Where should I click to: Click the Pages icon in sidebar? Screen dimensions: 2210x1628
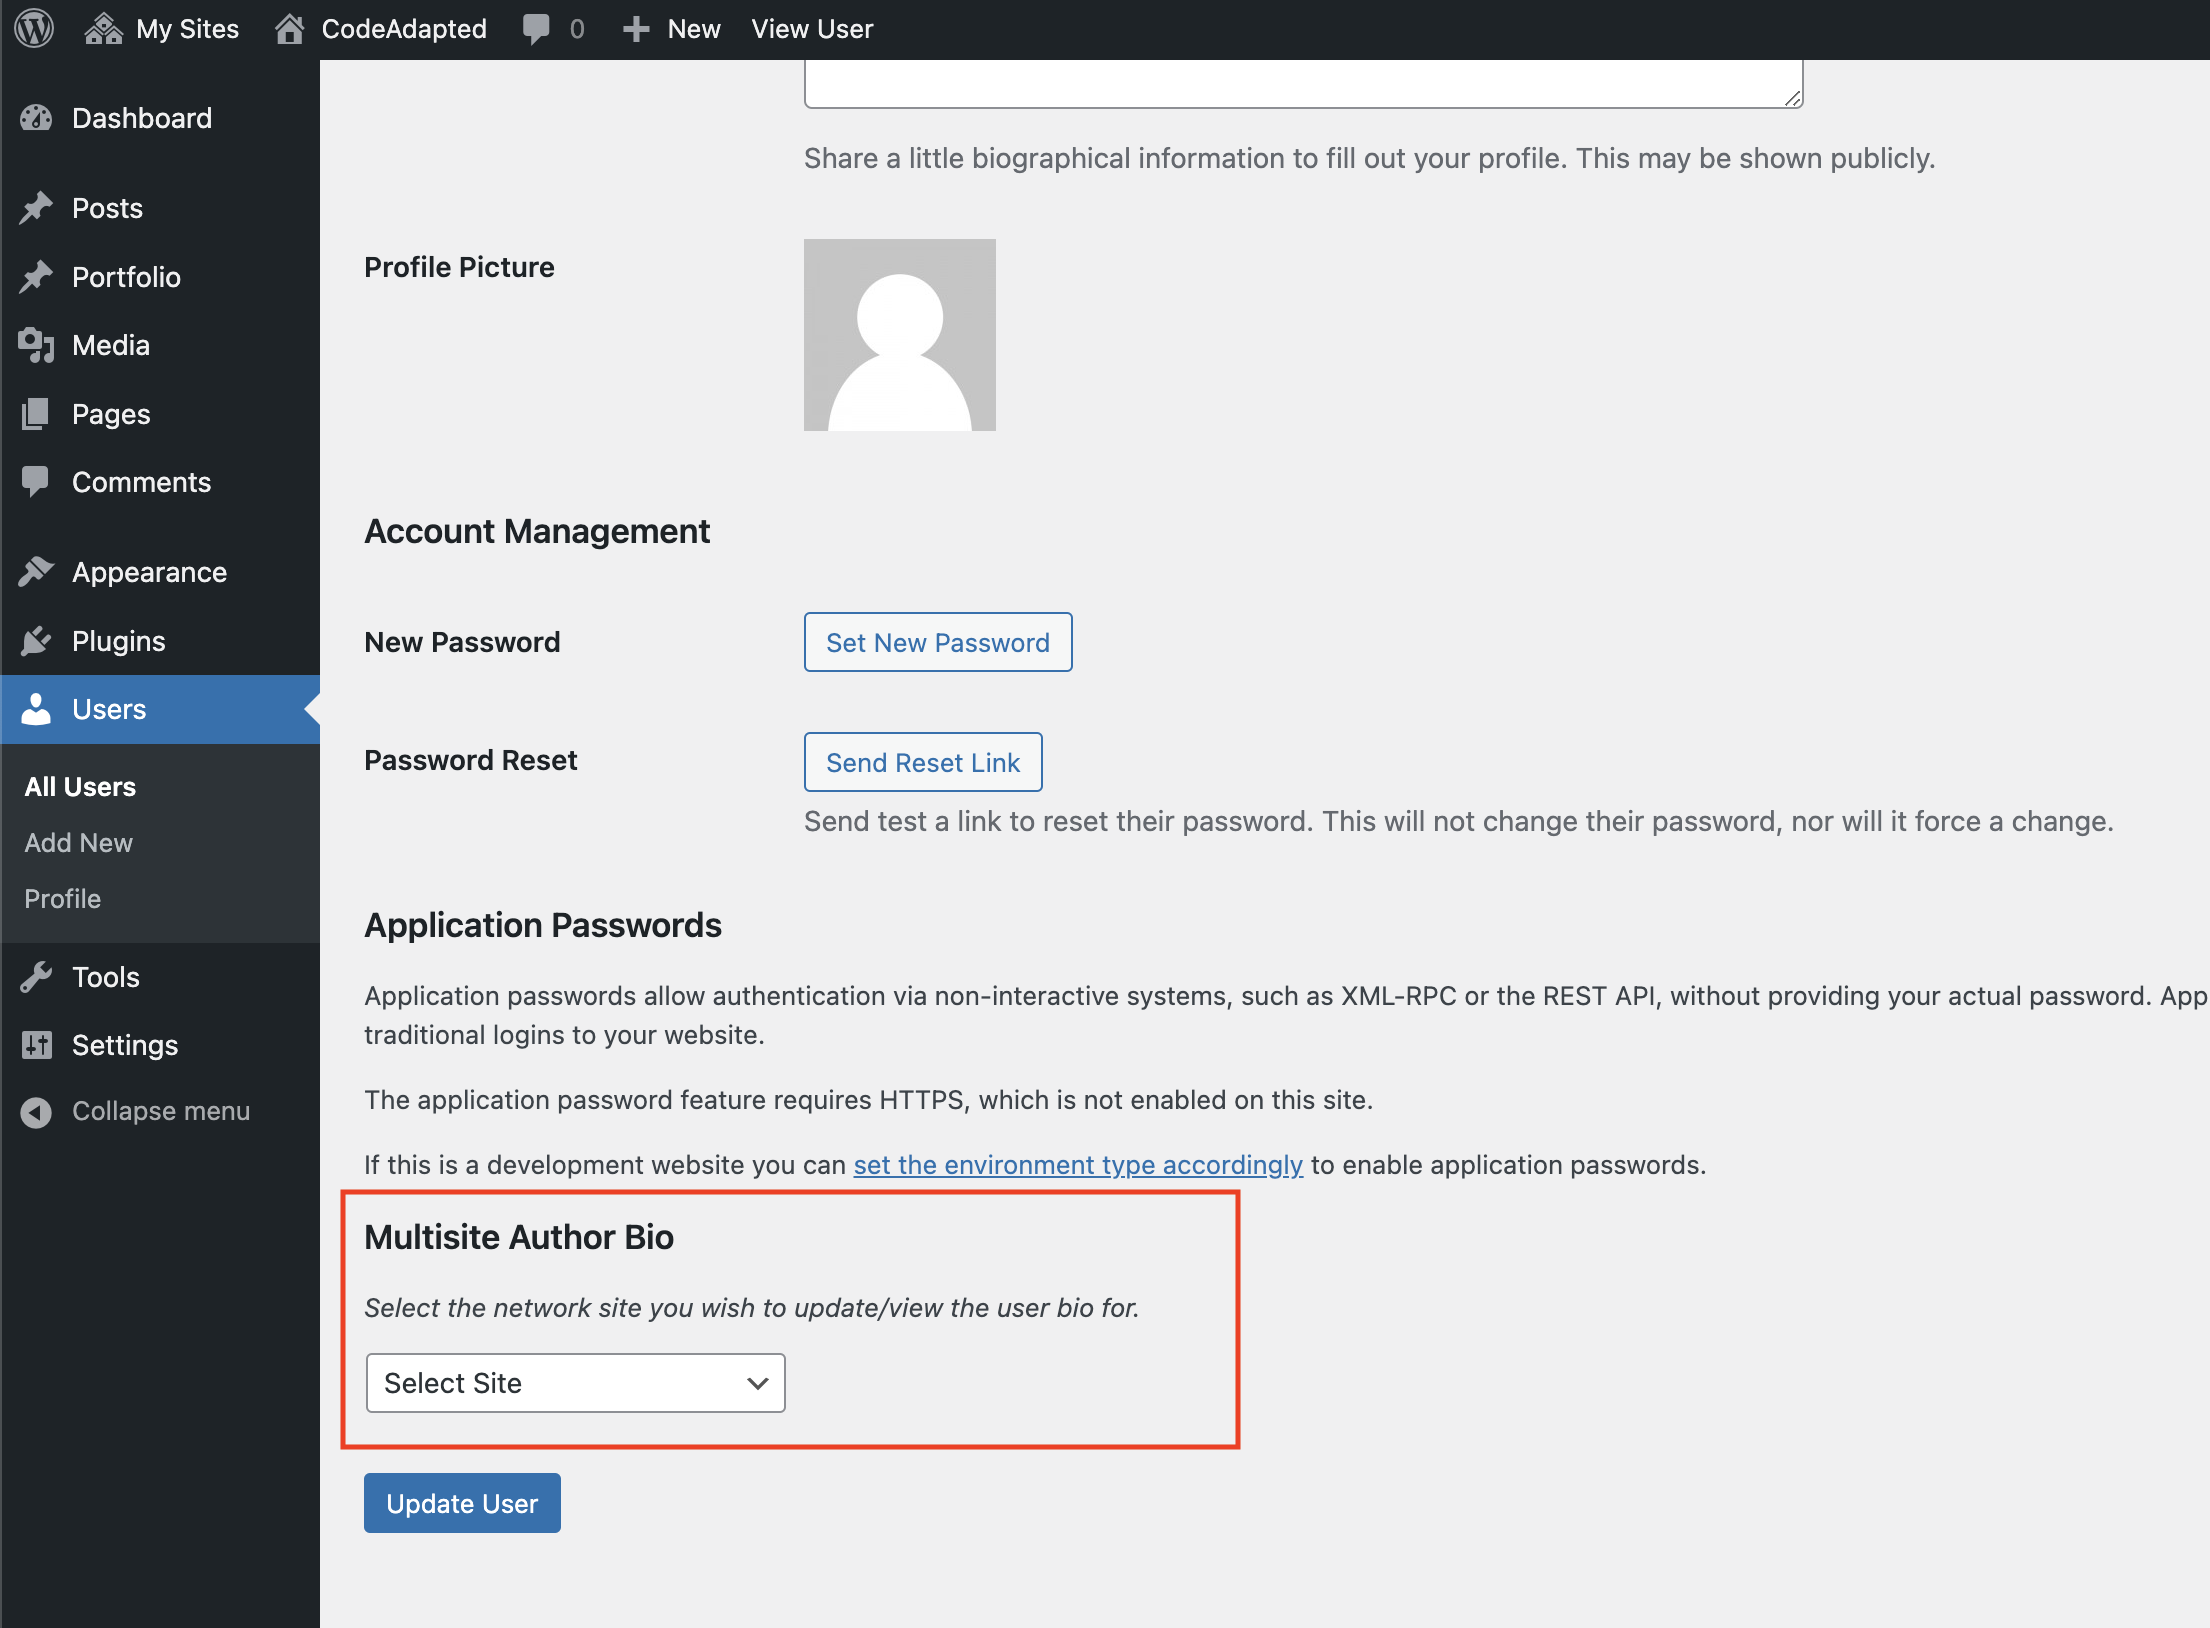(36, 413)
